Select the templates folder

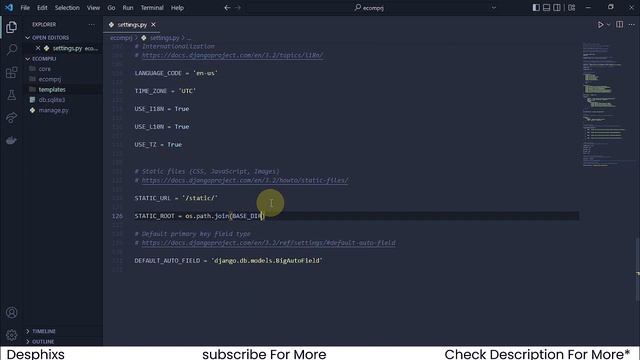52,89
